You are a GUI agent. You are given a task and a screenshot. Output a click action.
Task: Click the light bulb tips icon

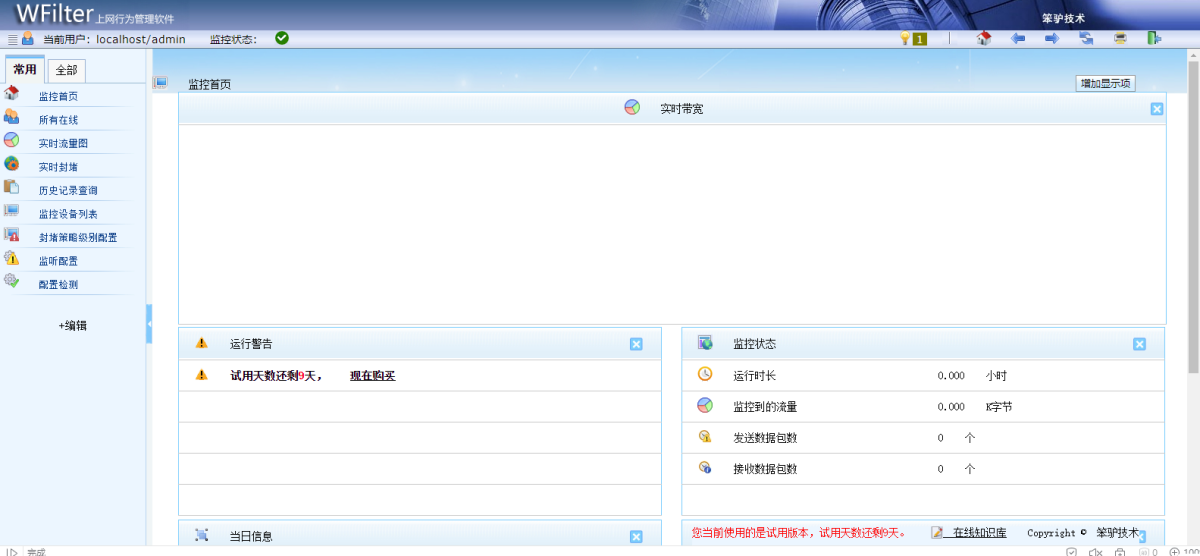[905, 38]
